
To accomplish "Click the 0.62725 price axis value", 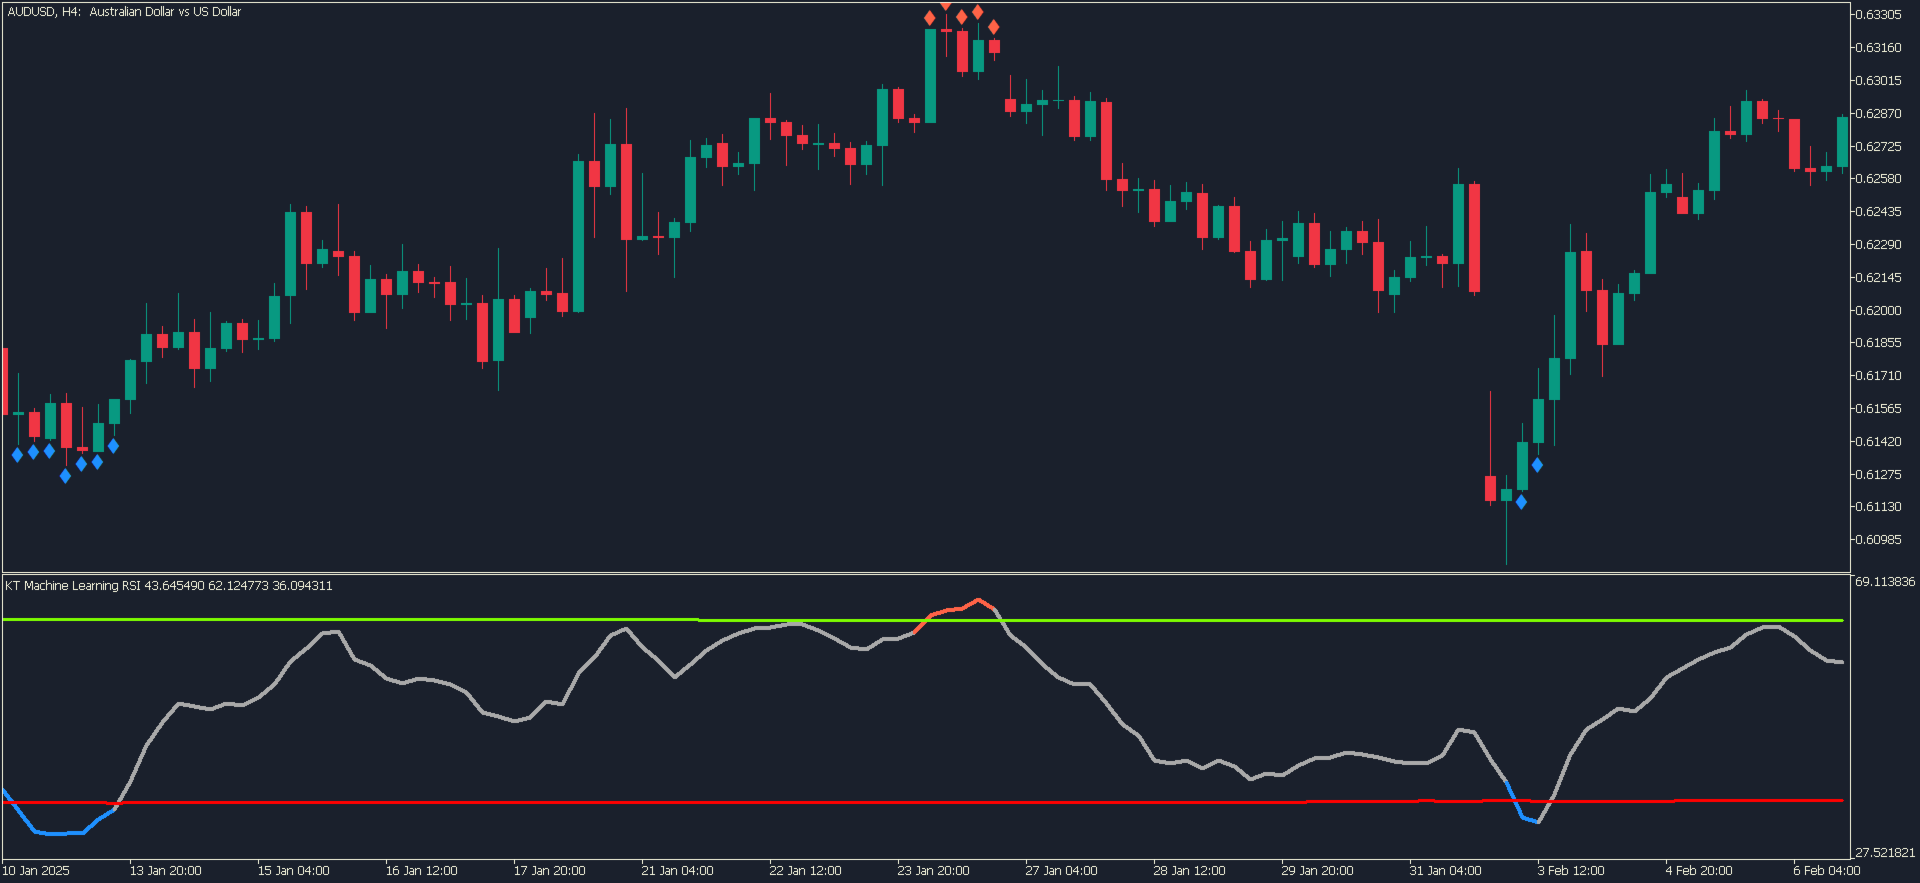I will pos(1878,147).
